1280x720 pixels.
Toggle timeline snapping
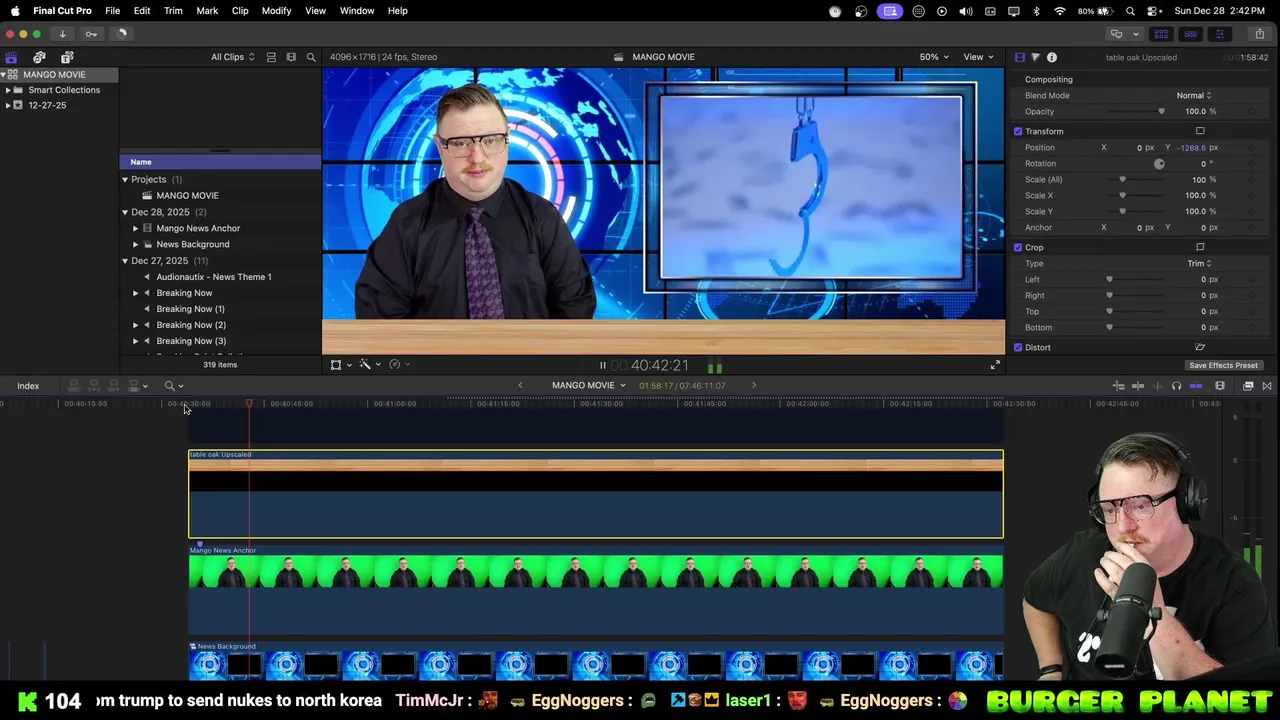[x=1195, y=386]
